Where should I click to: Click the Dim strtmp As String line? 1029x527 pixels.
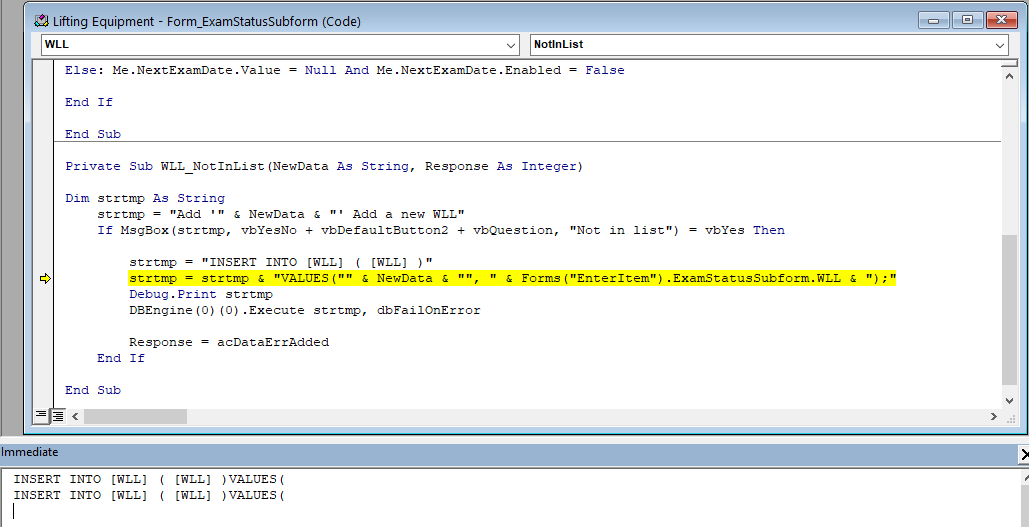click(145, 198)
